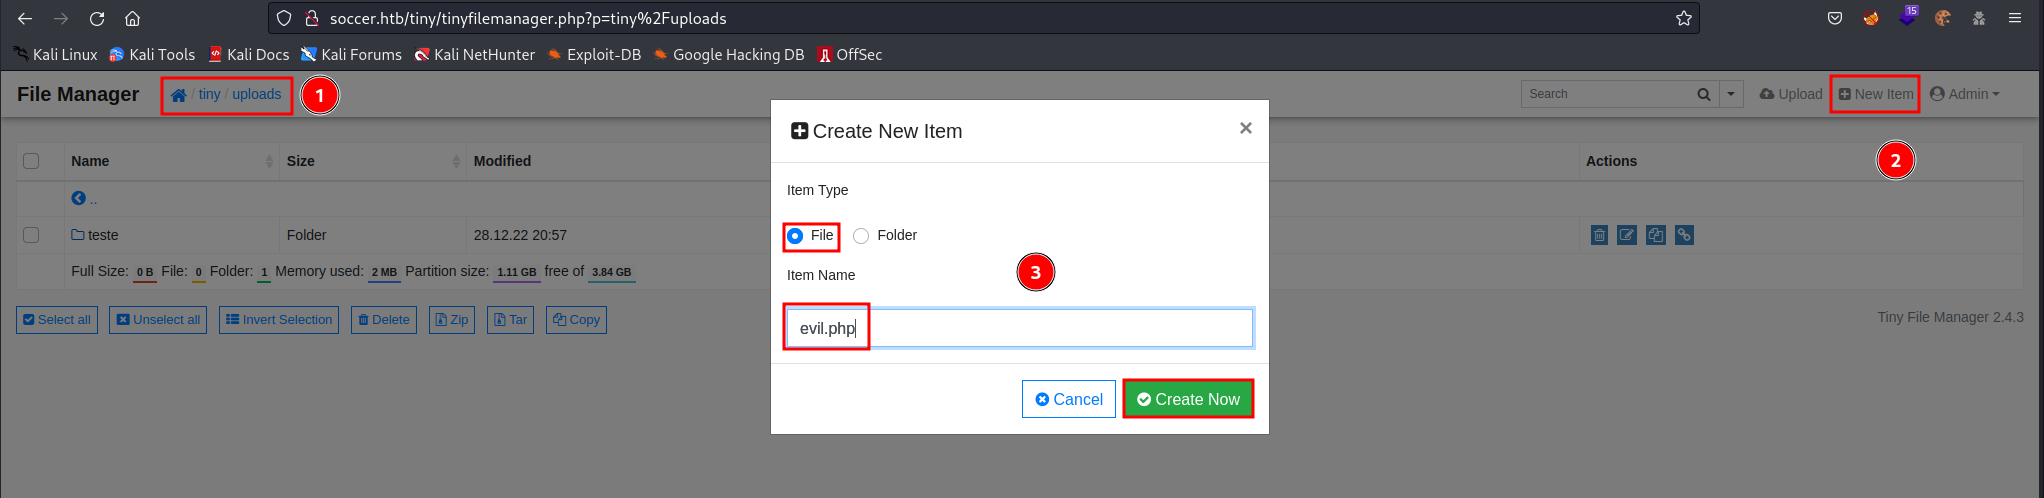Bookmark this page with the star icon
2044x498 pixels.
coord(1684,18)
